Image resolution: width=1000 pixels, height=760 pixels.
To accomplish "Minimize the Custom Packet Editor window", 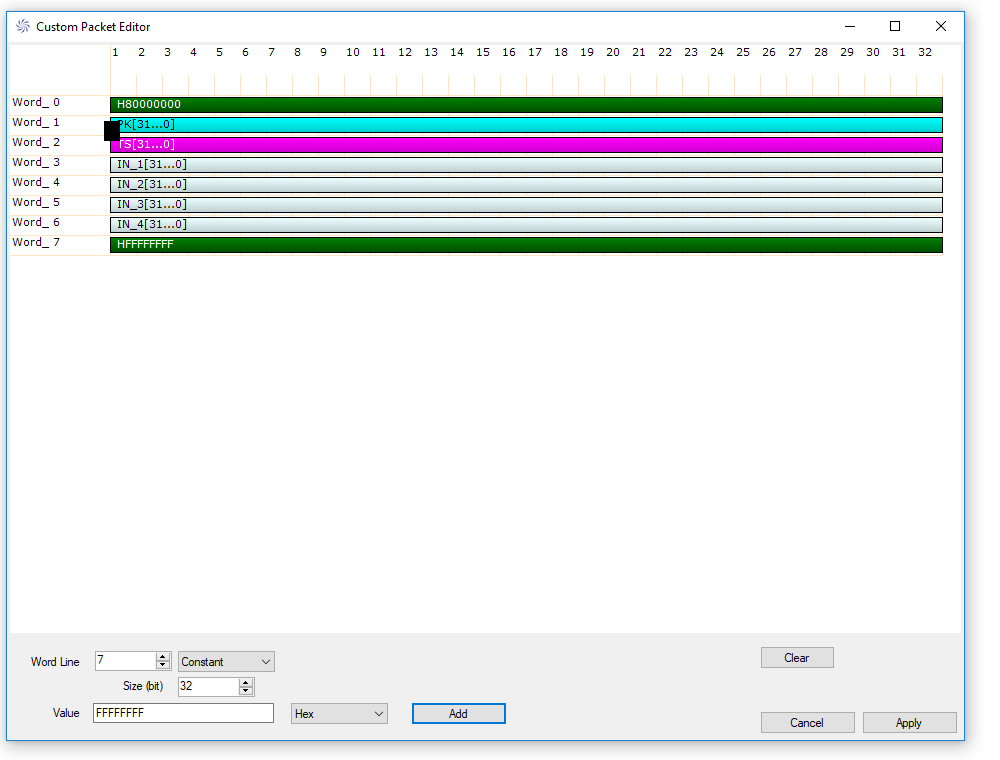I will [849, 26].
